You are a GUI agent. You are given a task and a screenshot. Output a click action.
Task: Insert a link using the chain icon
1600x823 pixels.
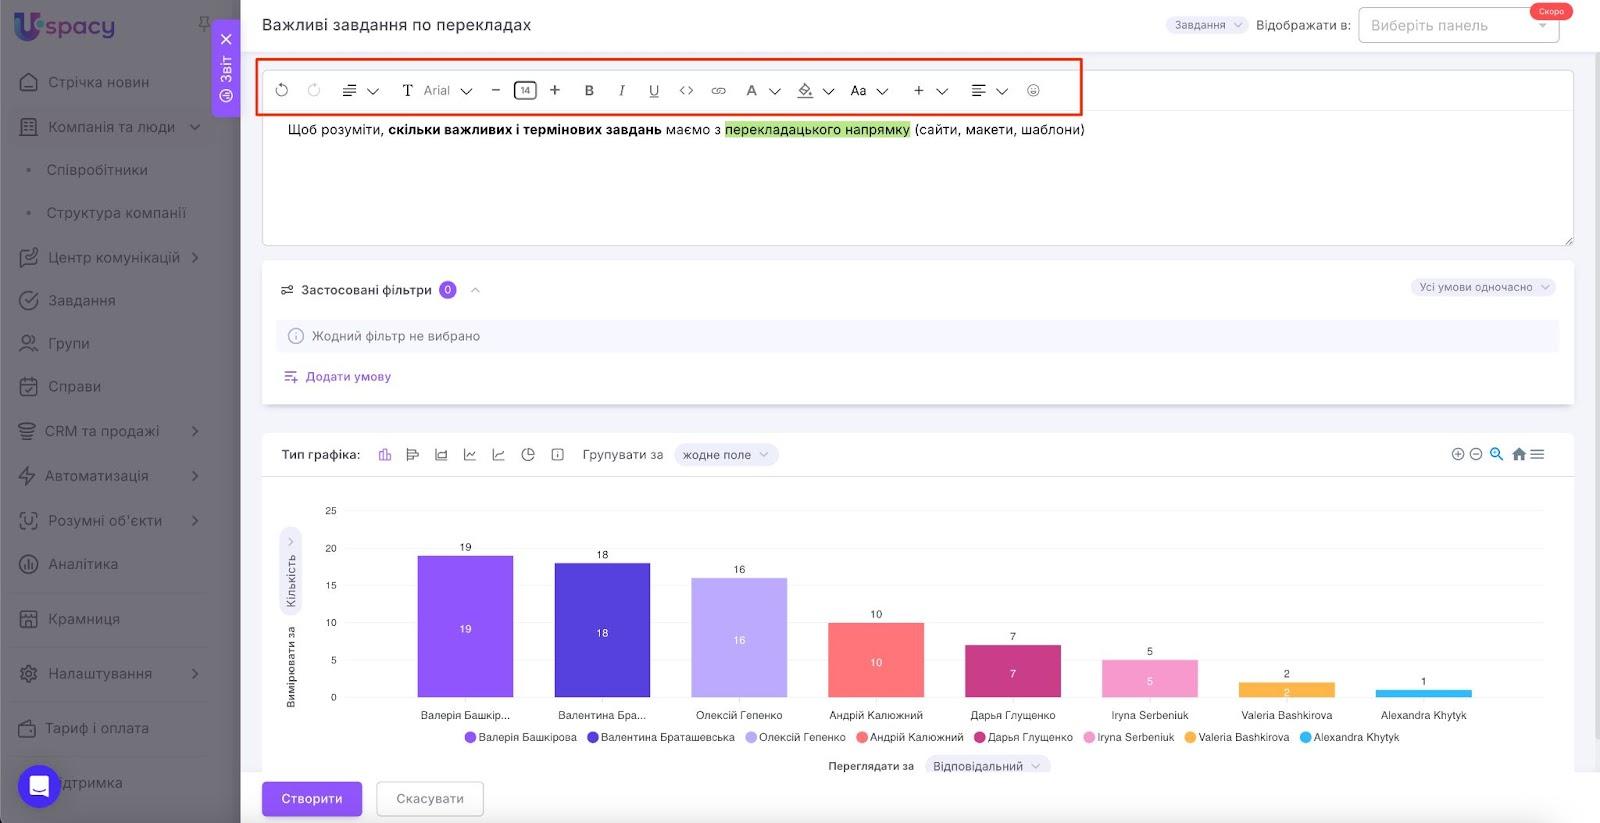tap(718, 90)
